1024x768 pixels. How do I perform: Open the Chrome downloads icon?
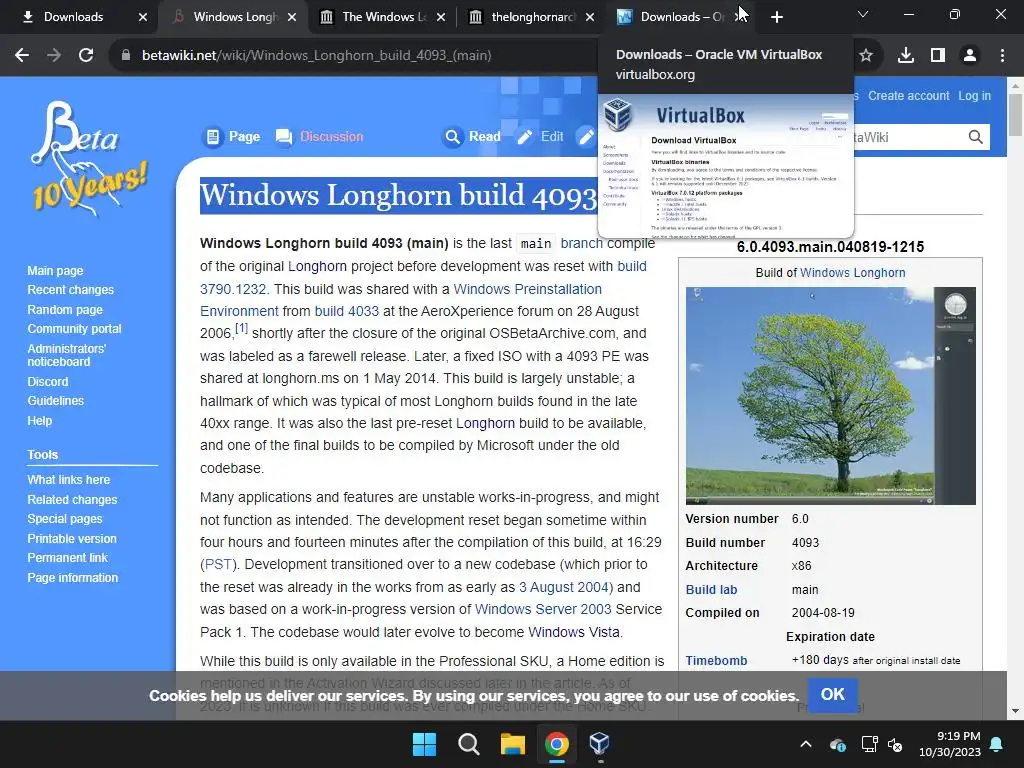pyautogui.click(x=906, y=56)
